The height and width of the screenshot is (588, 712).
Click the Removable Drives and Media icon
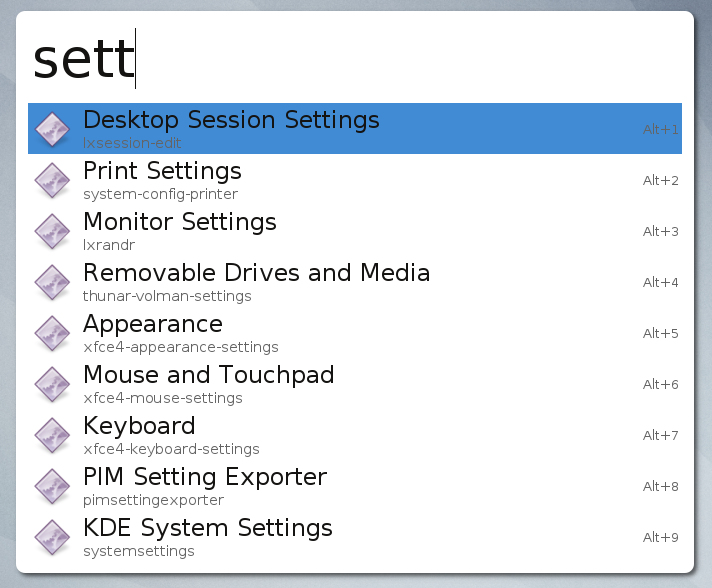click(52, 282)
